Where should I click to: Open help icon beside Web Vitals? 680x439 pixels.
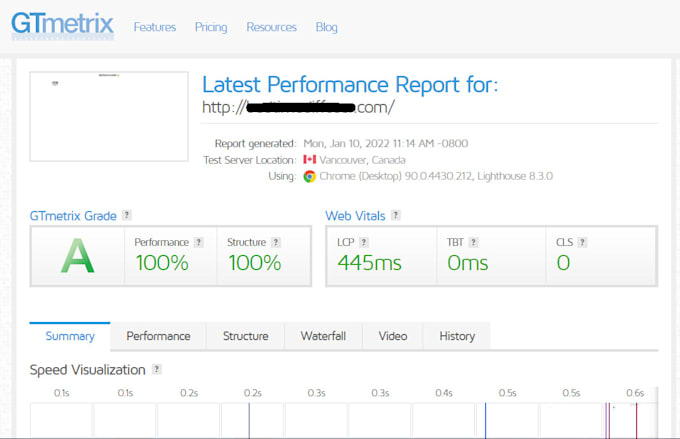coord(396,215)
